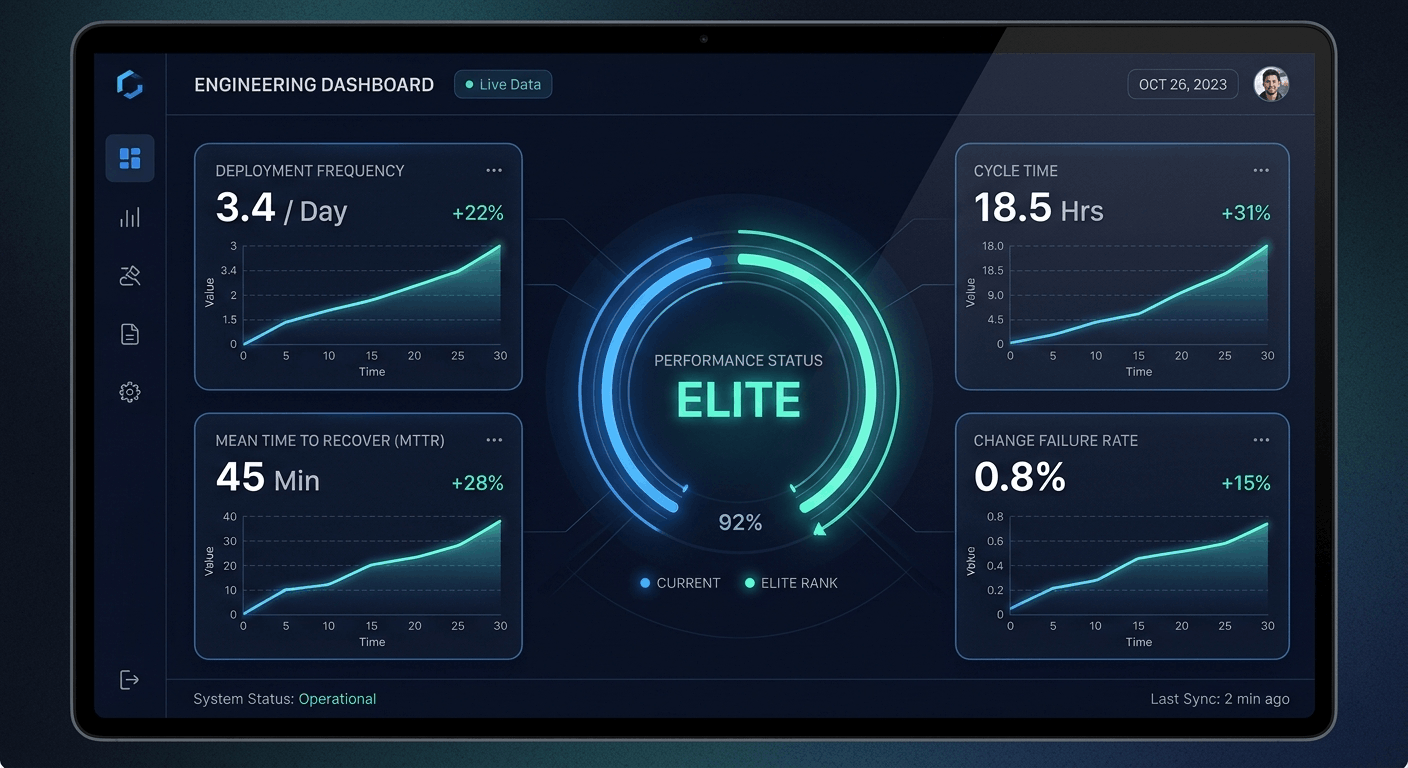Open Change Failure Rate card options menu
The width and height of the screenshot is (1408, 768).
coord(1261,440)
